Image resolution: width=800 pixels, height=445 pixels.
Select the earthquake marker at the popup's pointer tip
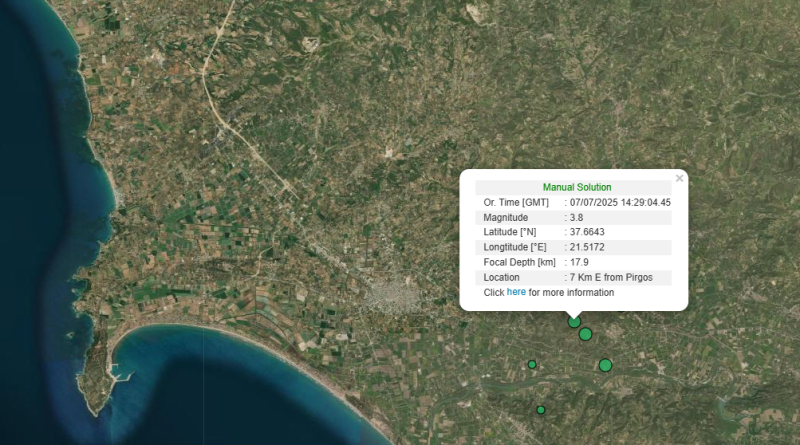tap(574, 322)
